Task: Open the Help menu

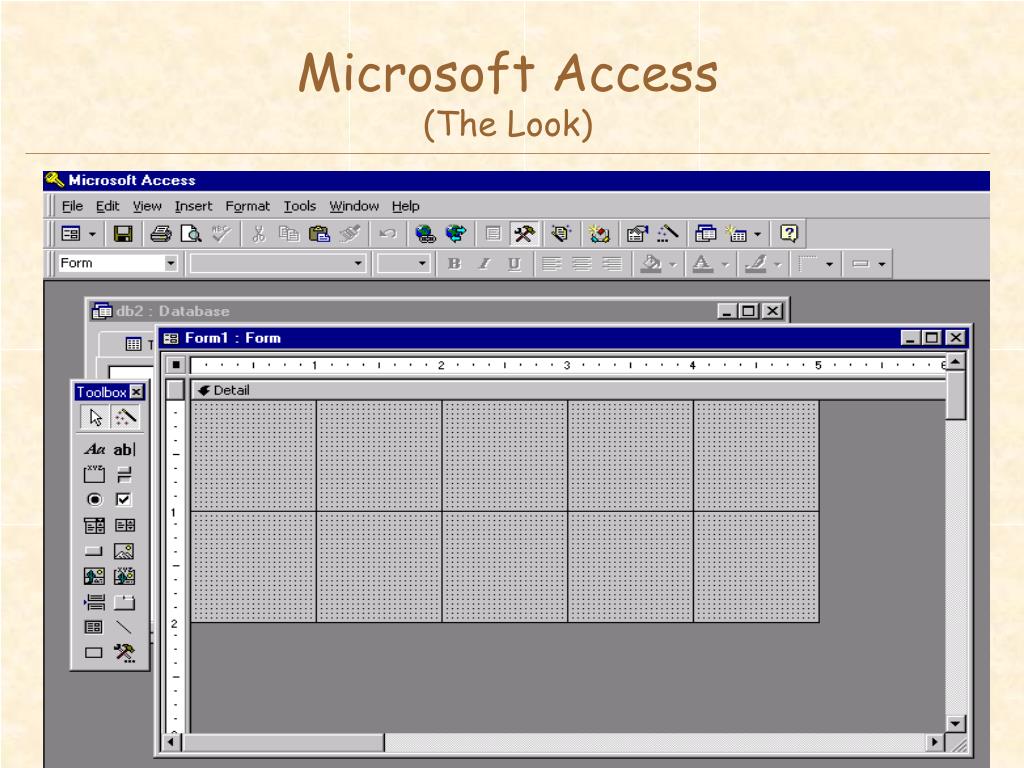Action: coord(406,206)
